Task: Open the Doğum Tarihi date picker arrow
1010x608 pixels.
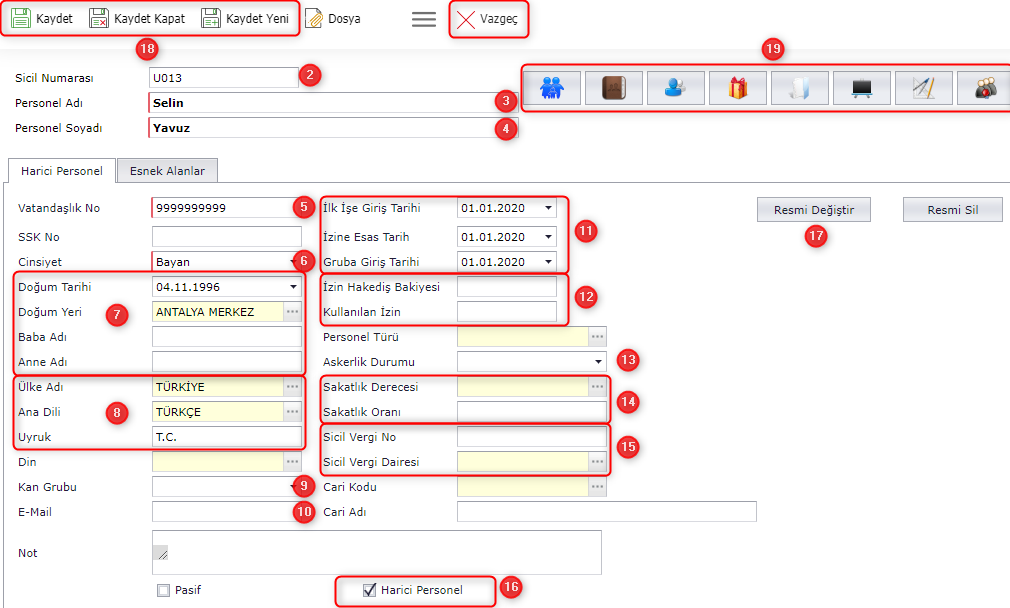Action: tap(293, 287)
